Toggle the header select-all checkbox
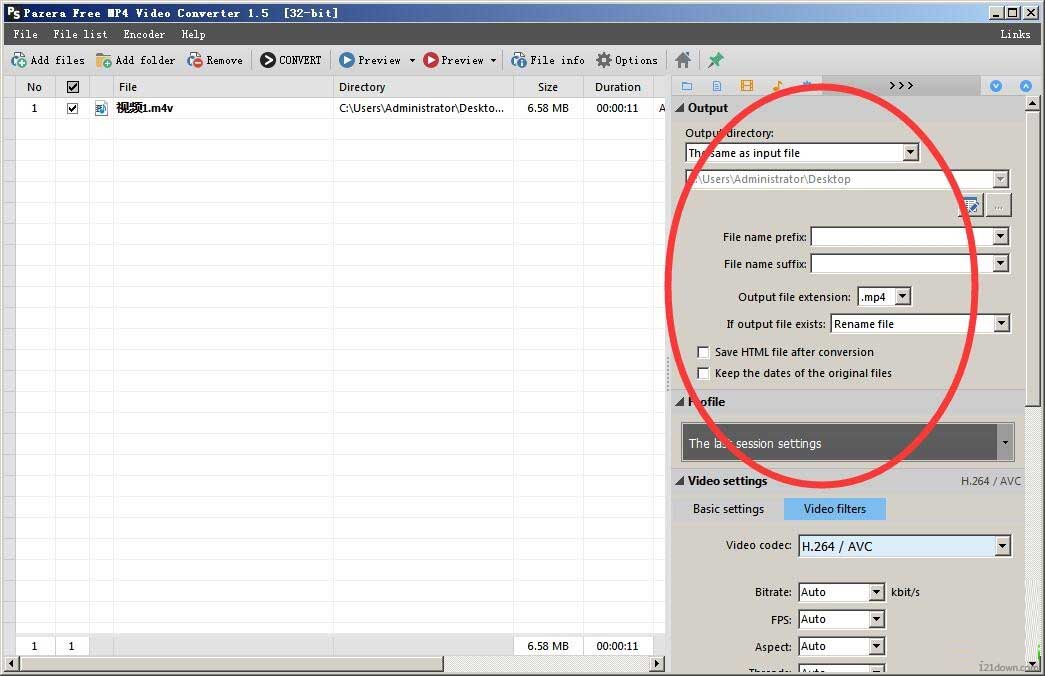The image size is (1045, 676). click(x=73, y=87)
